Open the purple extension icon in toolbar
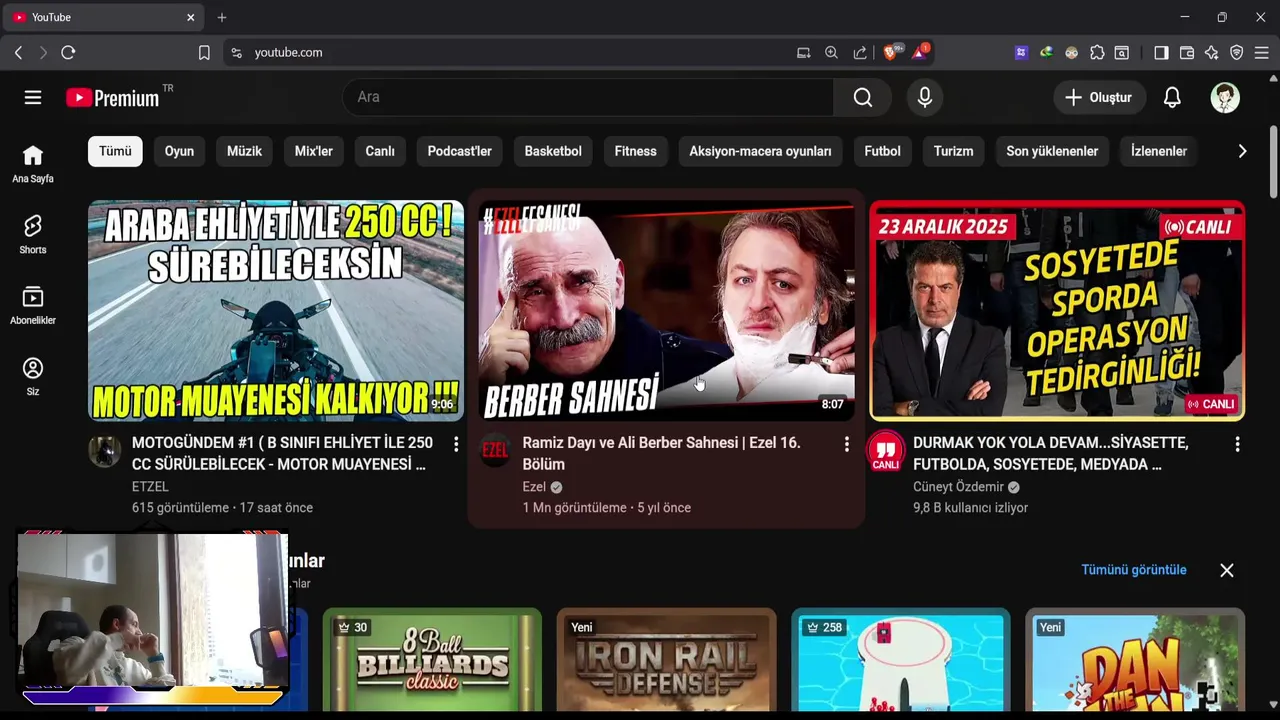The image size is (1280, 720). coord(1021,52)
